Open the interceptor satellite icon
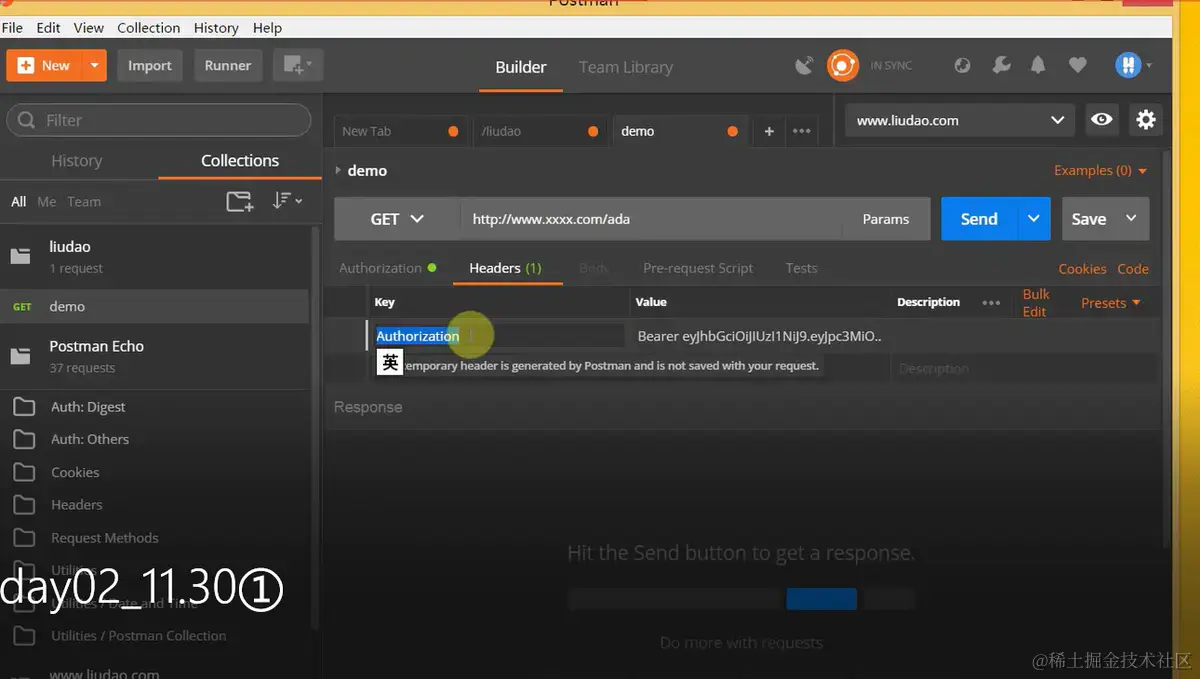The width and height of the screenshot is (1200, 679). click(804, 66)
